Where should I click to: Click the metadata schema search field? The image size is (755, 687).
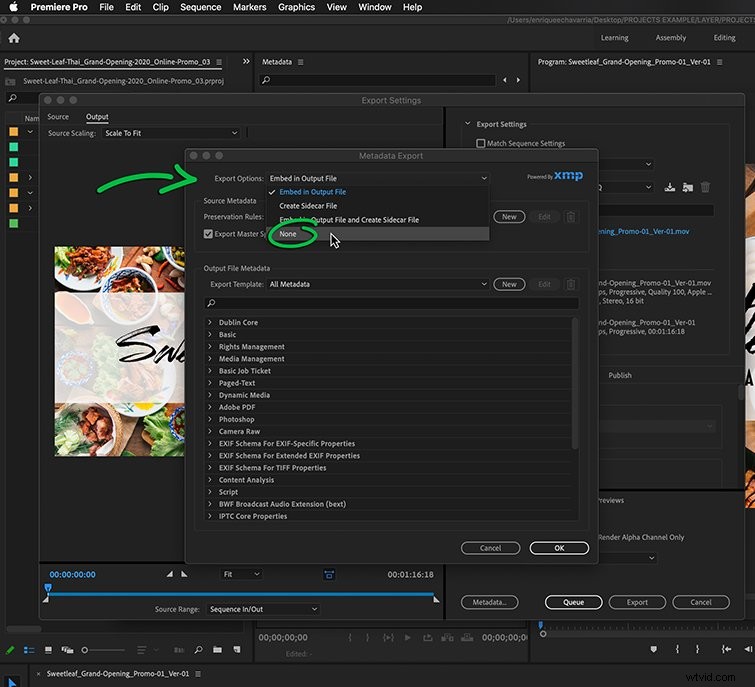[391, 303]
